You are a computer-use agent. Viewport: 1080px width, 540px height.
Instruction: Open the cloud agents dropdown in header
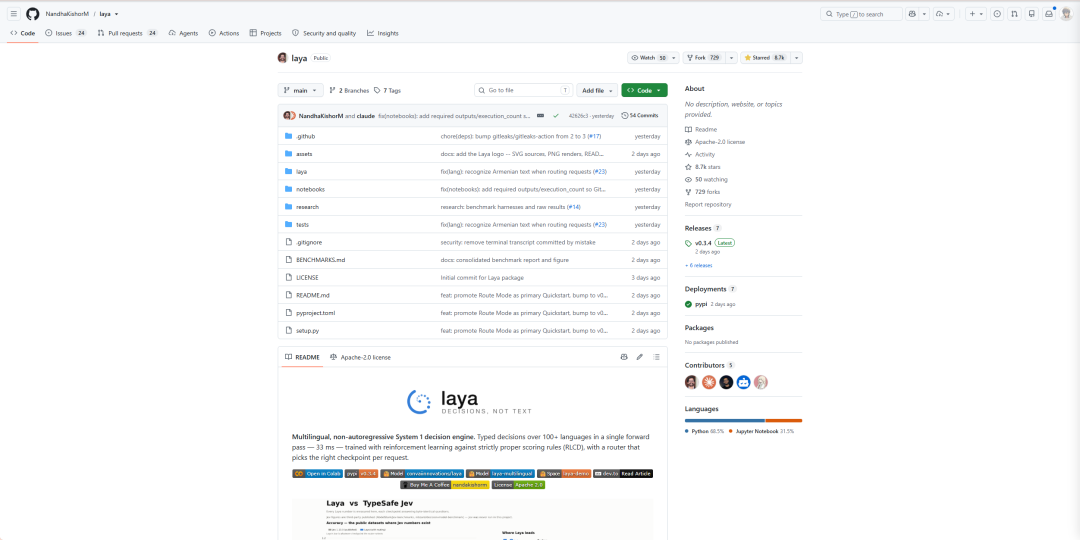[944, 14]
